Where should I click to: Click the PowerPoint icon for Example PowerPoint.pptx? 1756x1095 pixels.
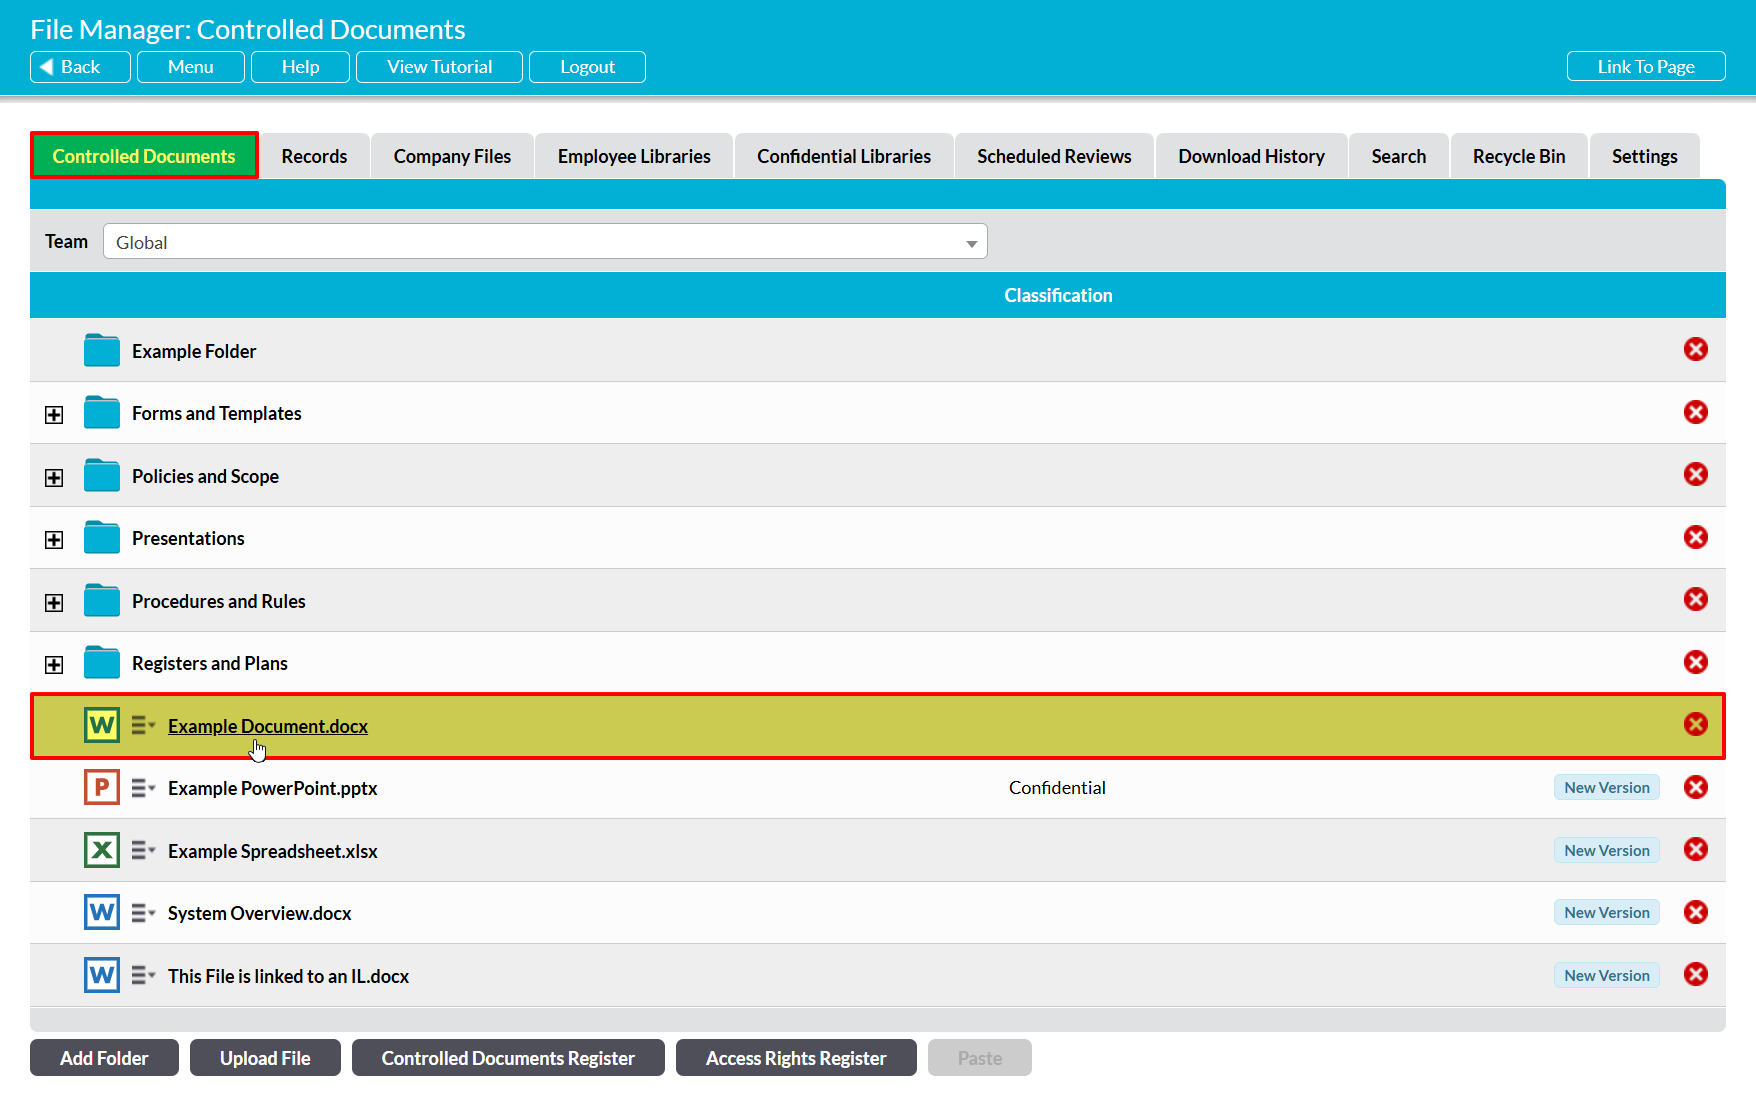click(x=102, y=788)
